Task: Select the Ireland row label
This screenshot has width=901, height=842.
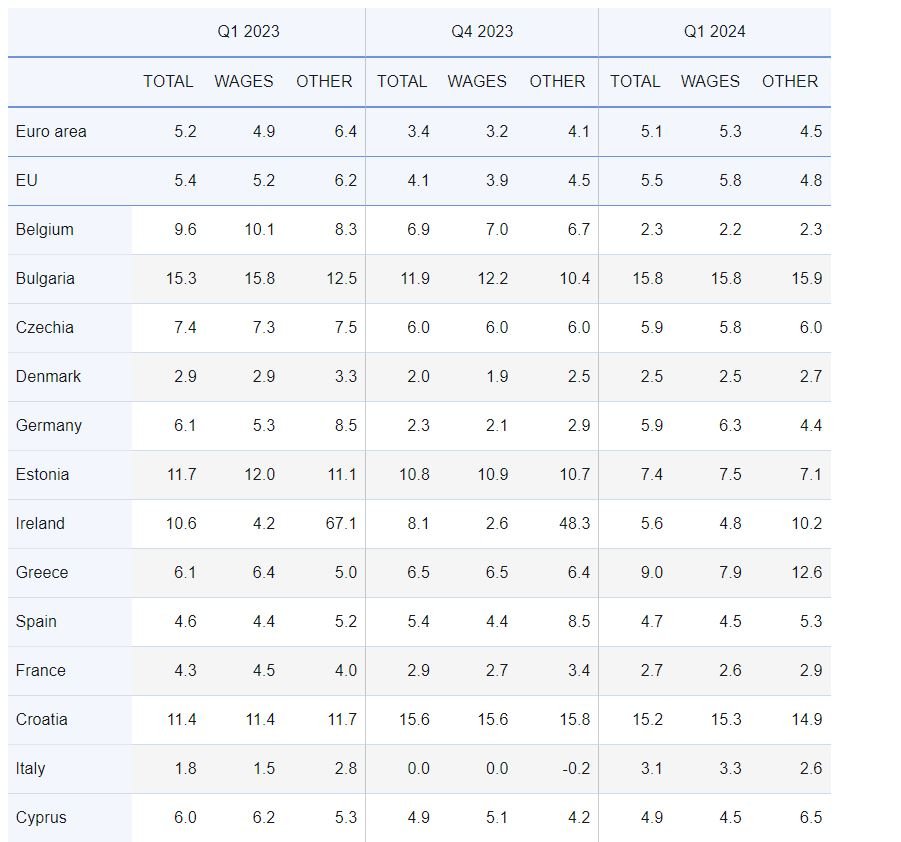Action: tap(40, 523)
